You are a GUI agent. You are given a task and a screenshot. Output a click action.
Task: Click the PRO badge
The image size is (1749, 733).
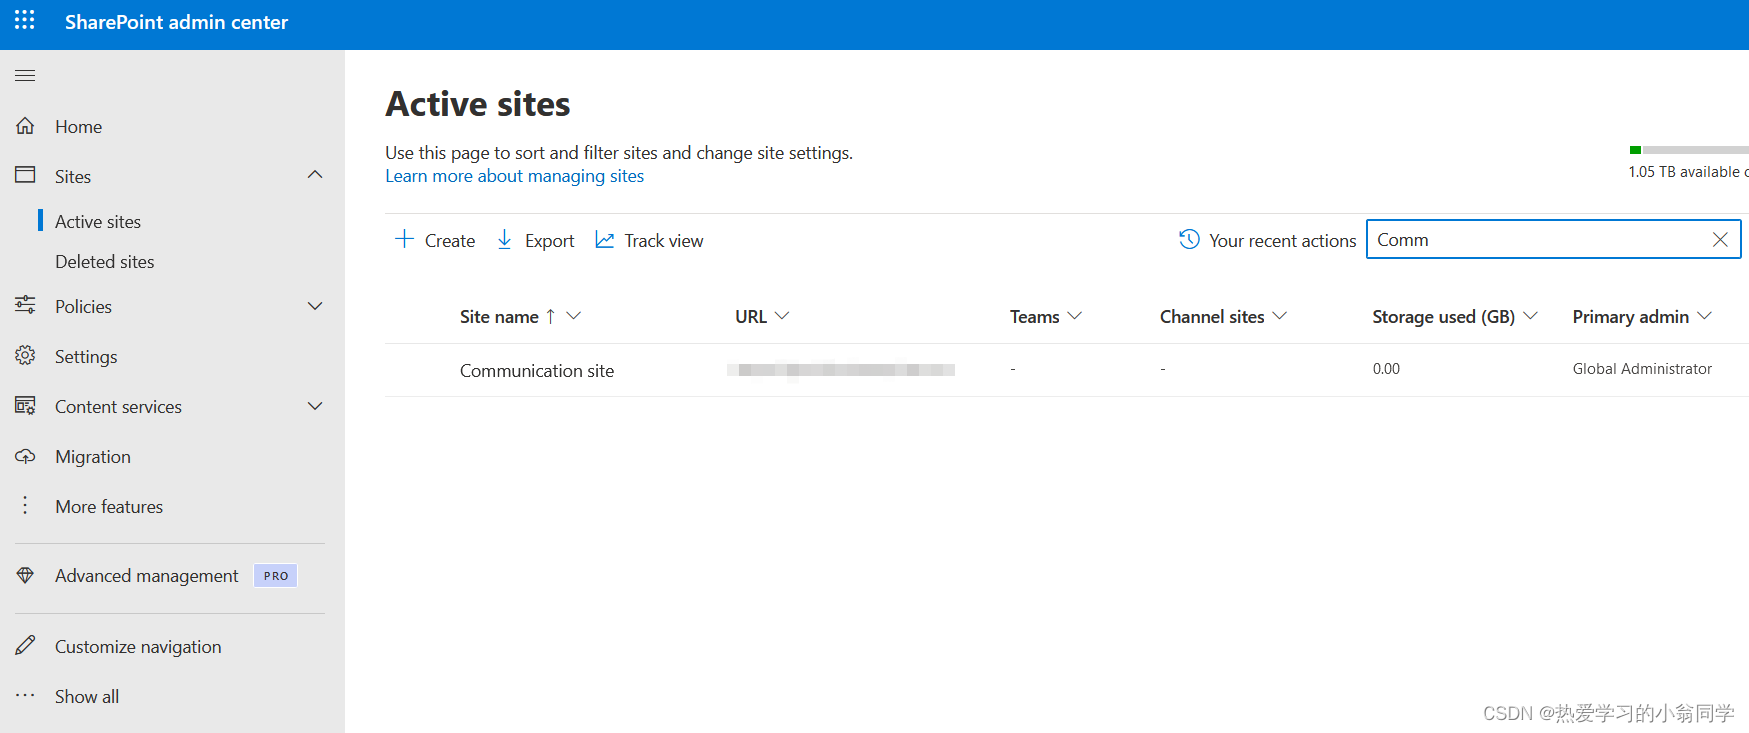pos(276,576)
